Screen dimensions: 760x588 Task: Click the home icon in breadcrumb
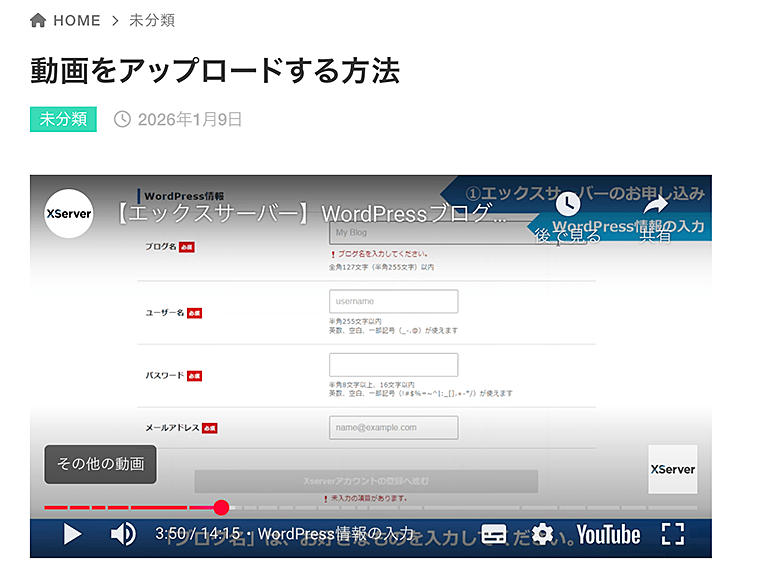pos(38,20)
